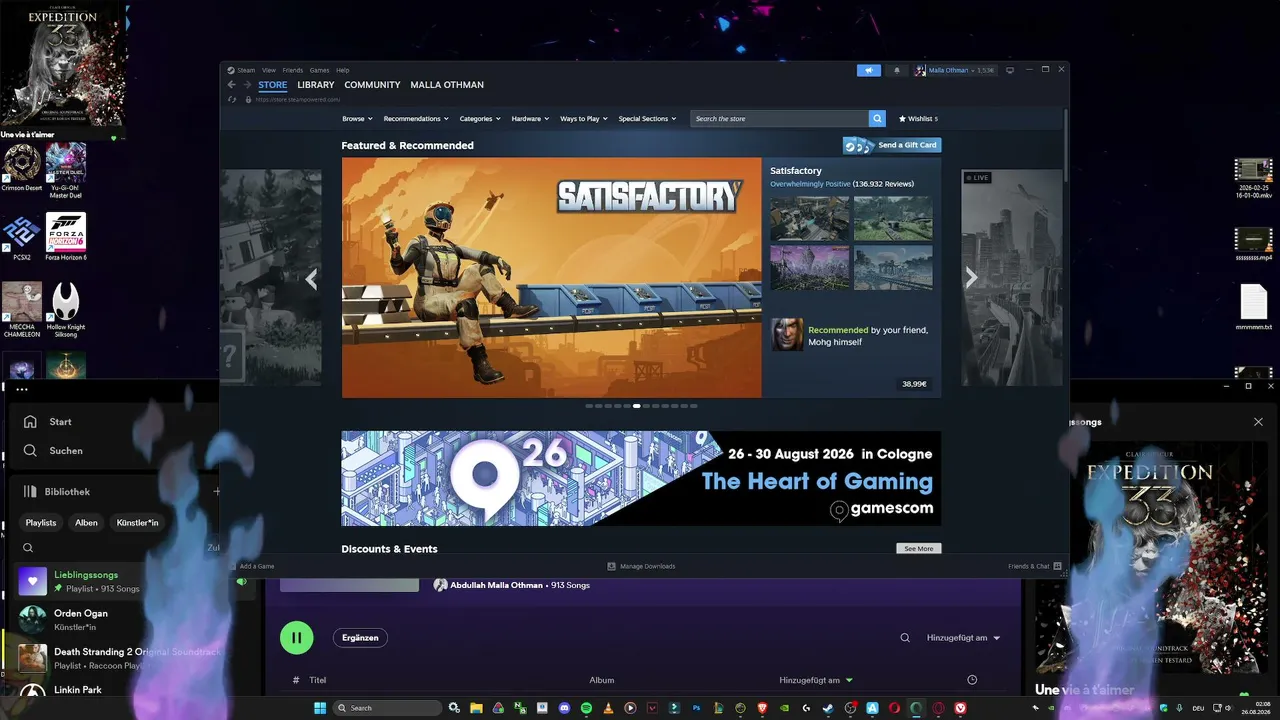Open the Categories dropdown

point(480,119)
